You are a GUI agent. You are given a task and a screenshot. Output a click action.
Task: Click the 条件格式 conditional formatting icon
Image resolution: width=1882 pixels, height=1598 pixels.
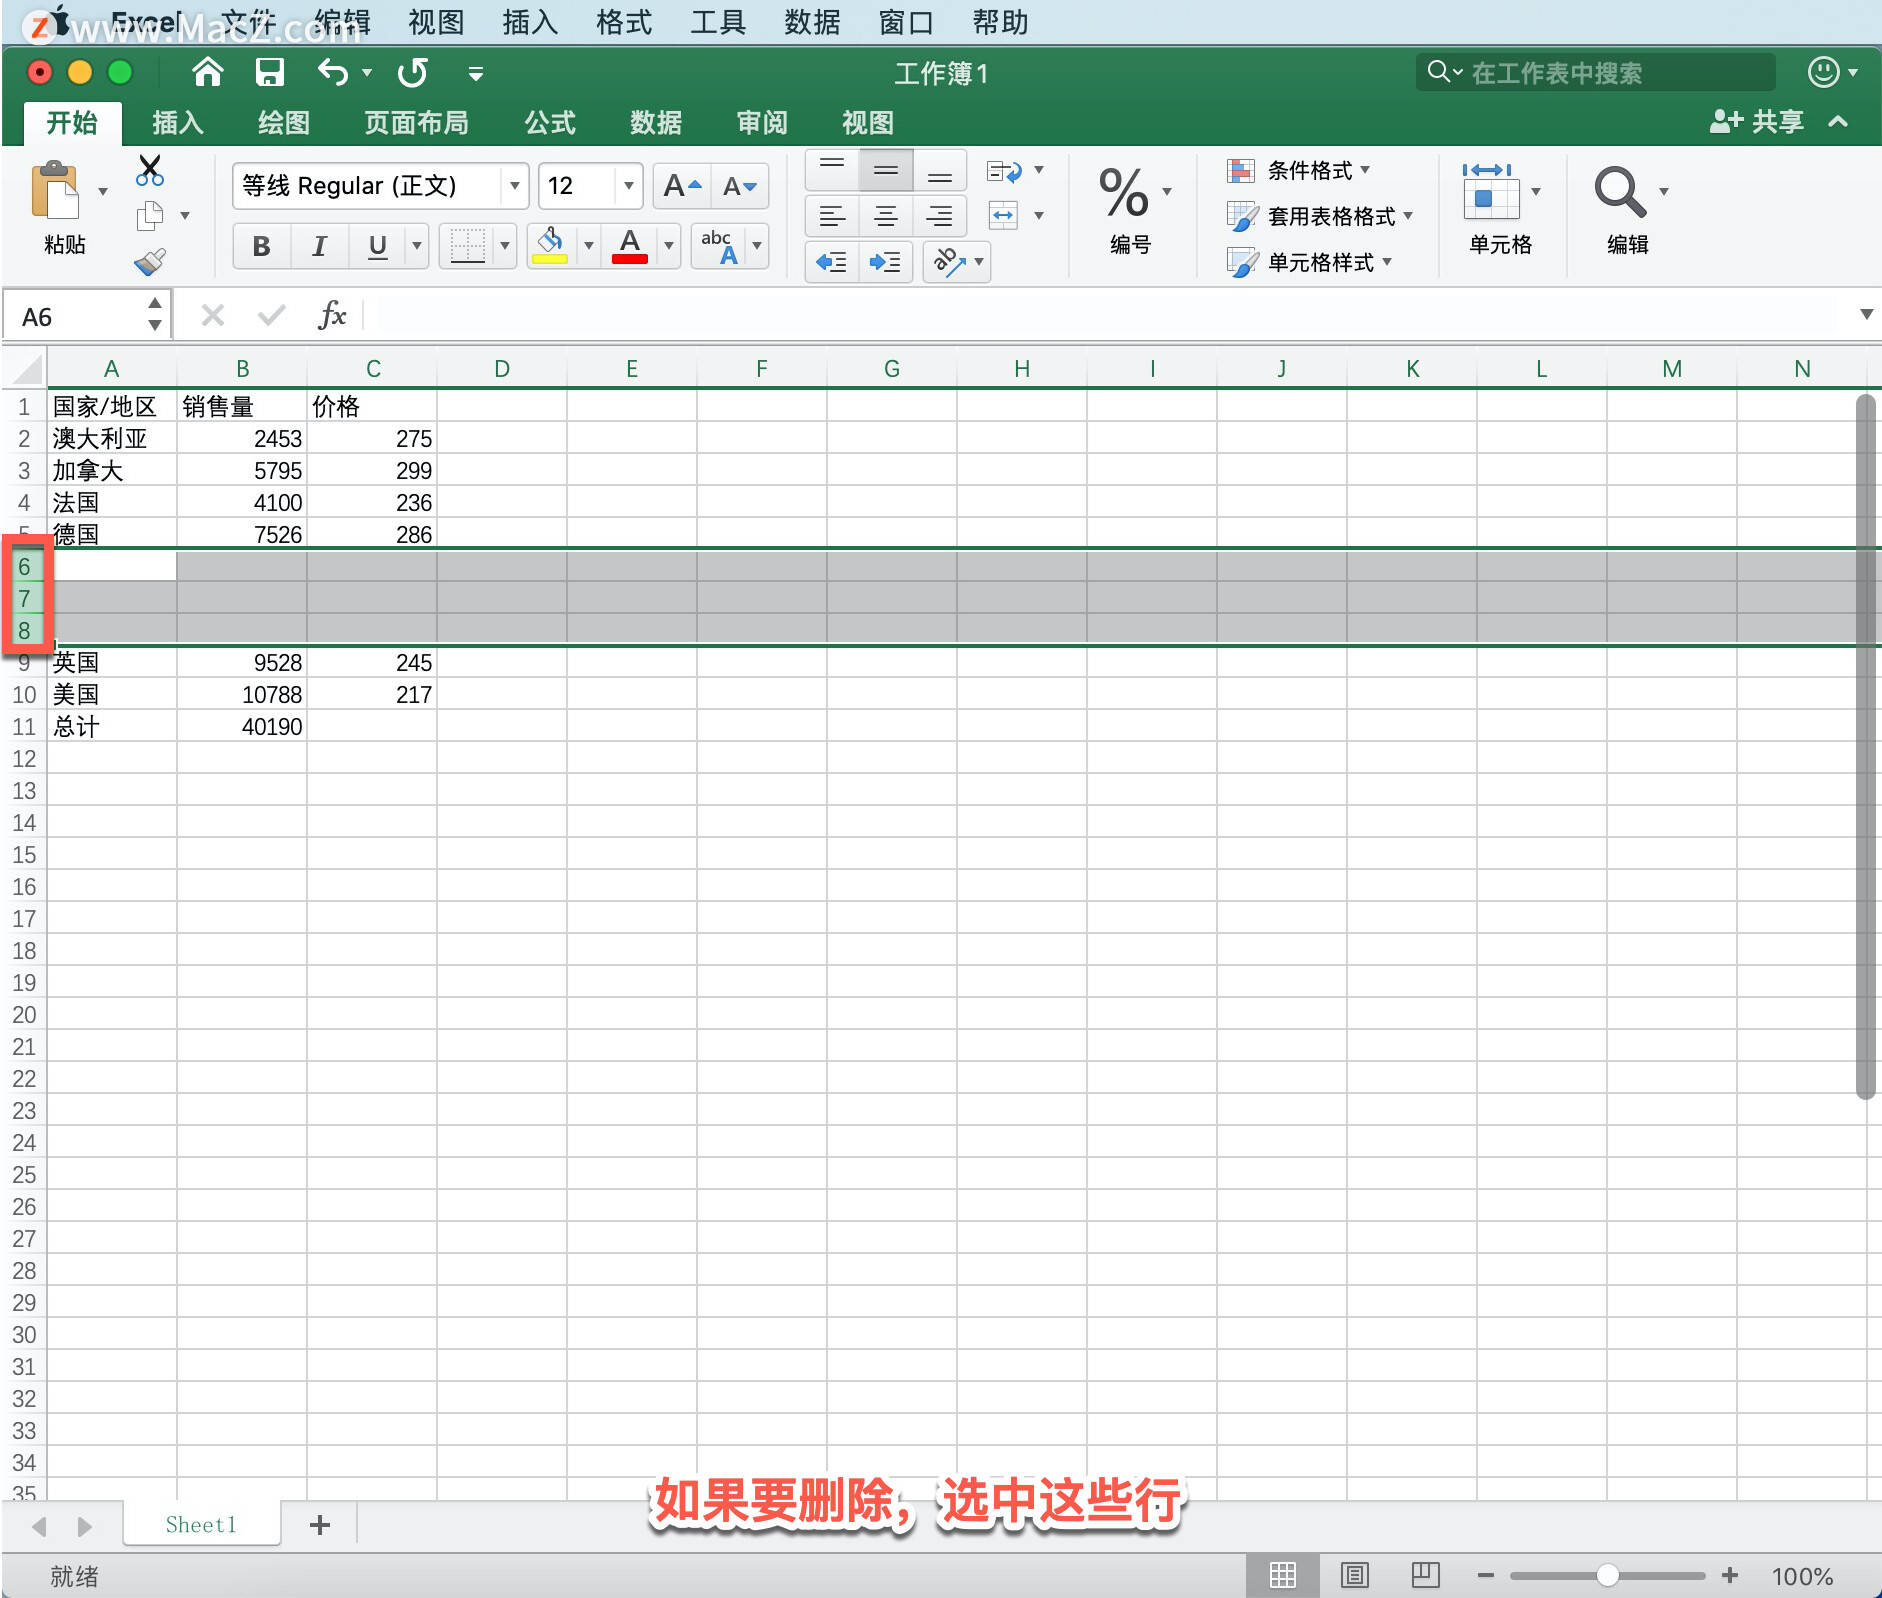pyautogui.click(x=1241, y=170)
